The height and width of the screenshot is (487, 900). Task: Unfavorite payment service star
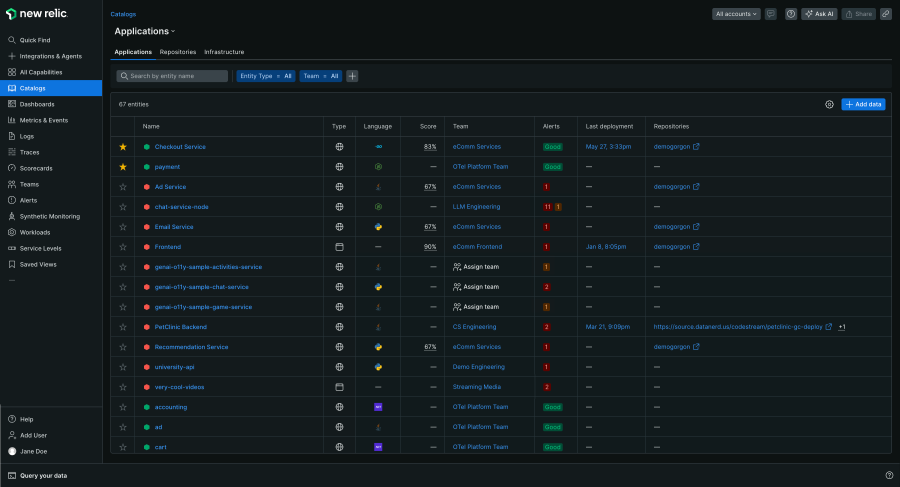123,167
